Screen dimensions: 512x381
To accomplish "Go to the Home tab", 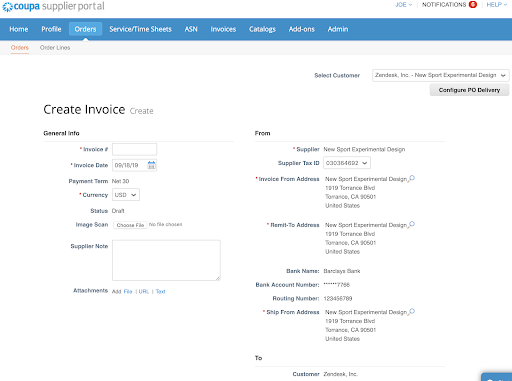I will click(x=19, y=29).
